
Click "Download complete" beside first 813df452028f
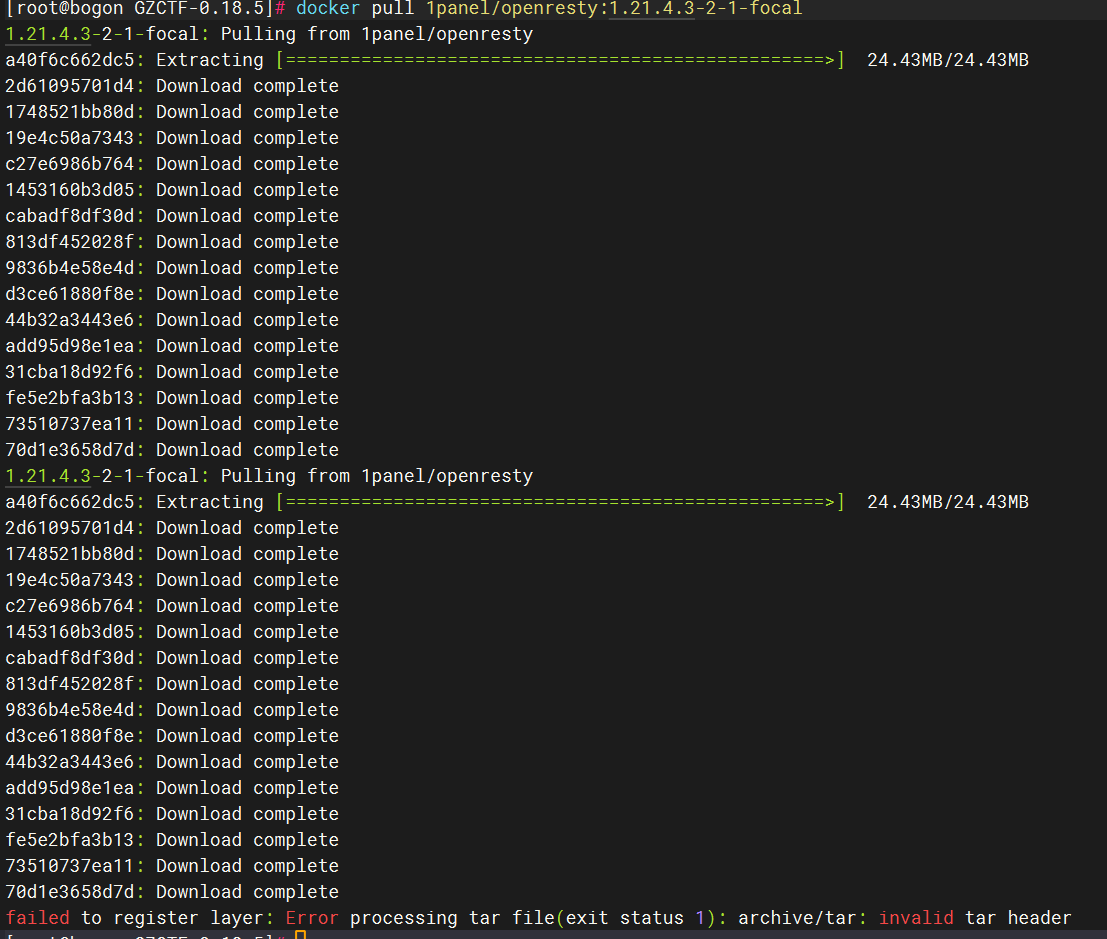[247, 242]
